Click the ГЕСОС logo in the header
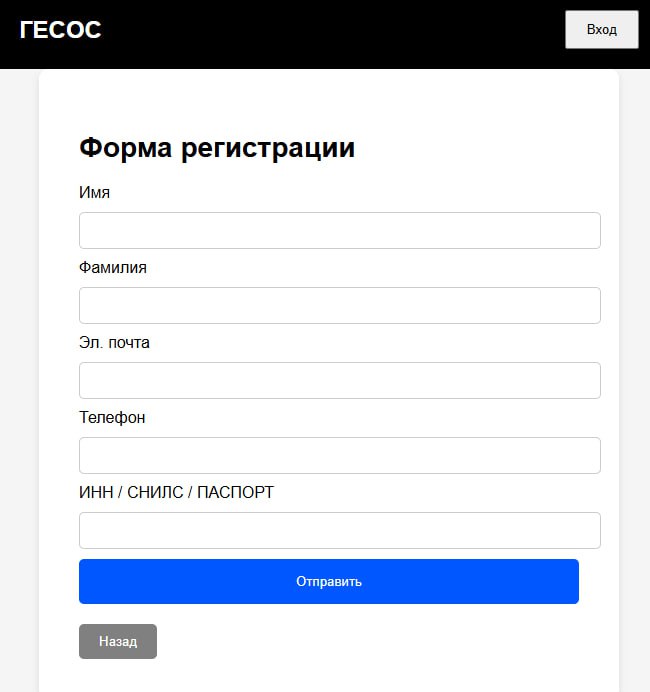Screen dimensions: 650x692 click(x=60, y=30)
